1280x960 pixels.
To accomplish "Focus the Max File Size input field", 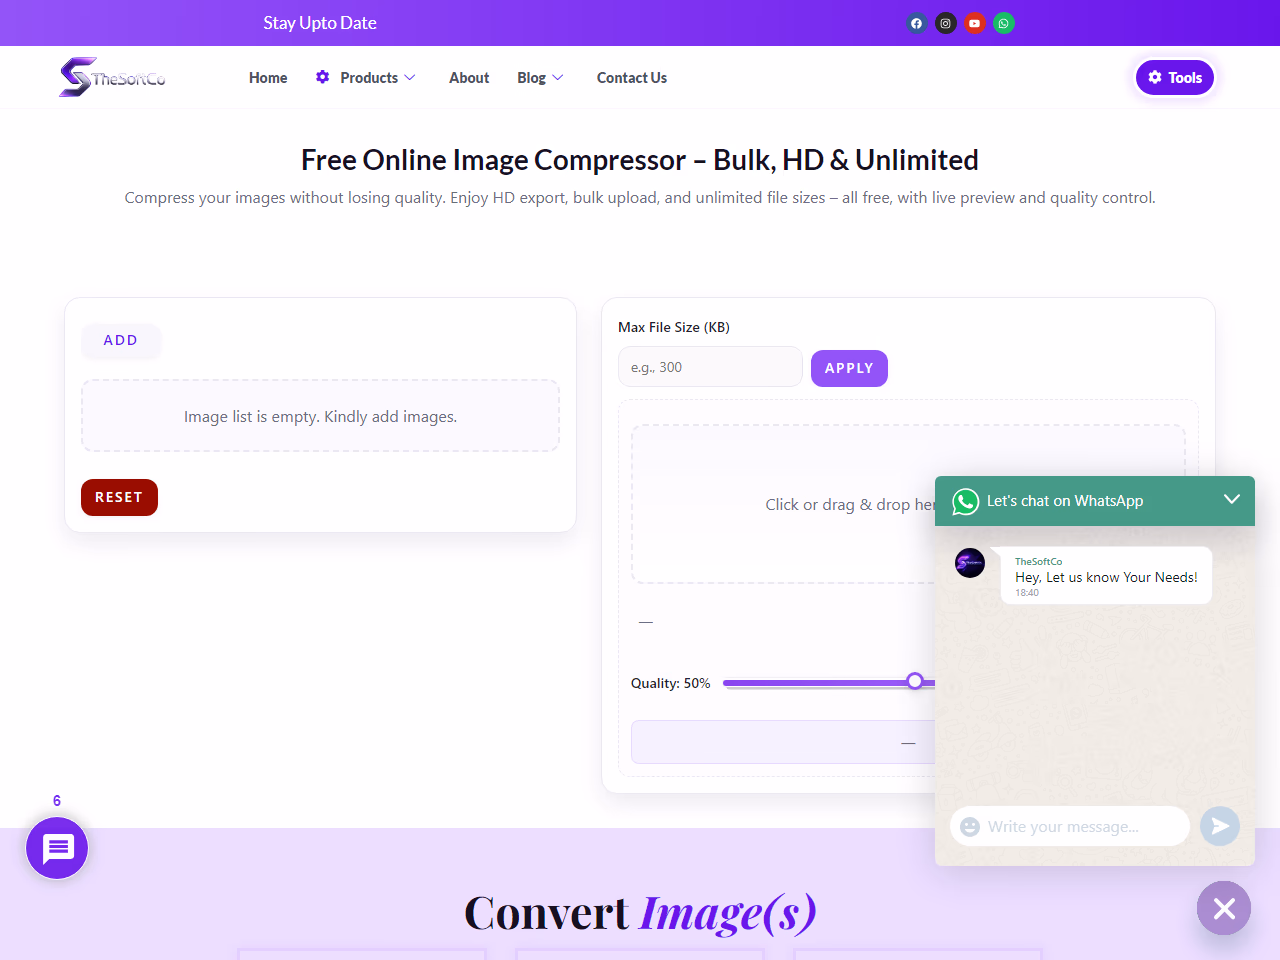I will (x=709, y=367).
